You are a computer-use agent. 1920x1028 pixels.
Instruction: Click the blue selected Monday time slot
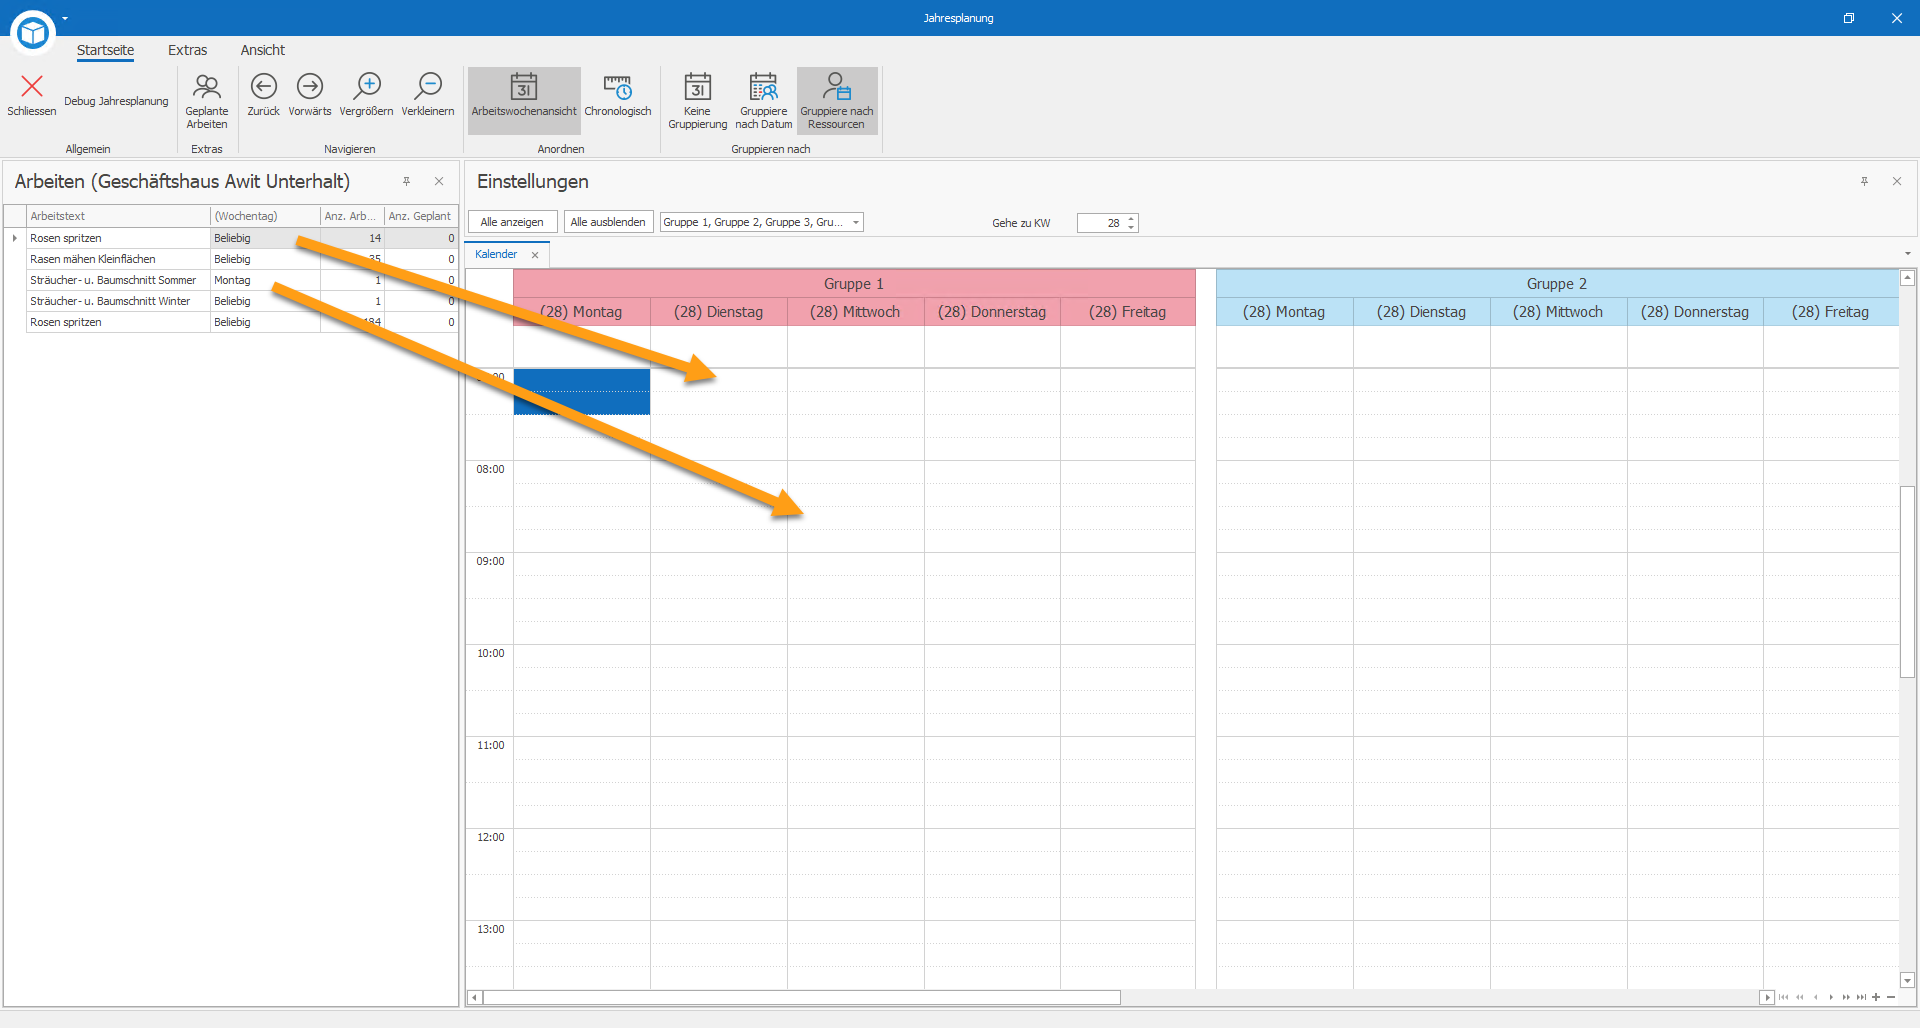(581, 391)
